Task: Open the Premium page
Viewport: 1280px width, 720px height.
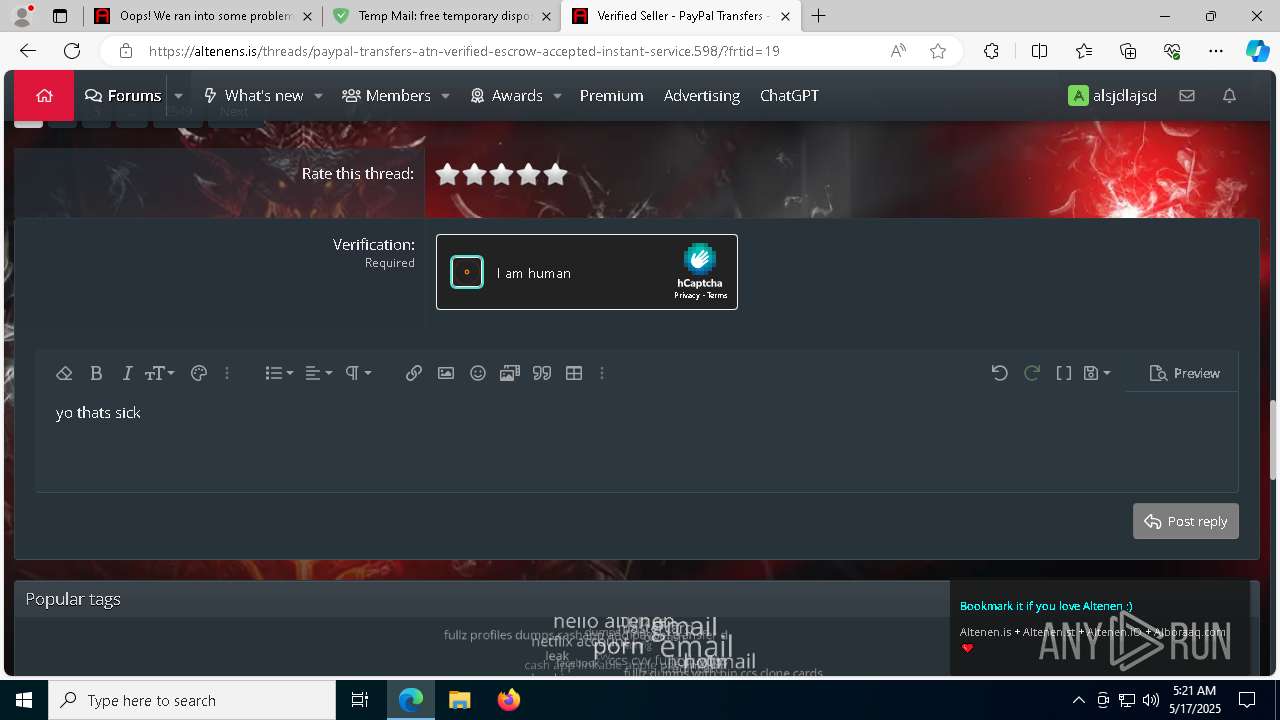Action: coord(611,95)
